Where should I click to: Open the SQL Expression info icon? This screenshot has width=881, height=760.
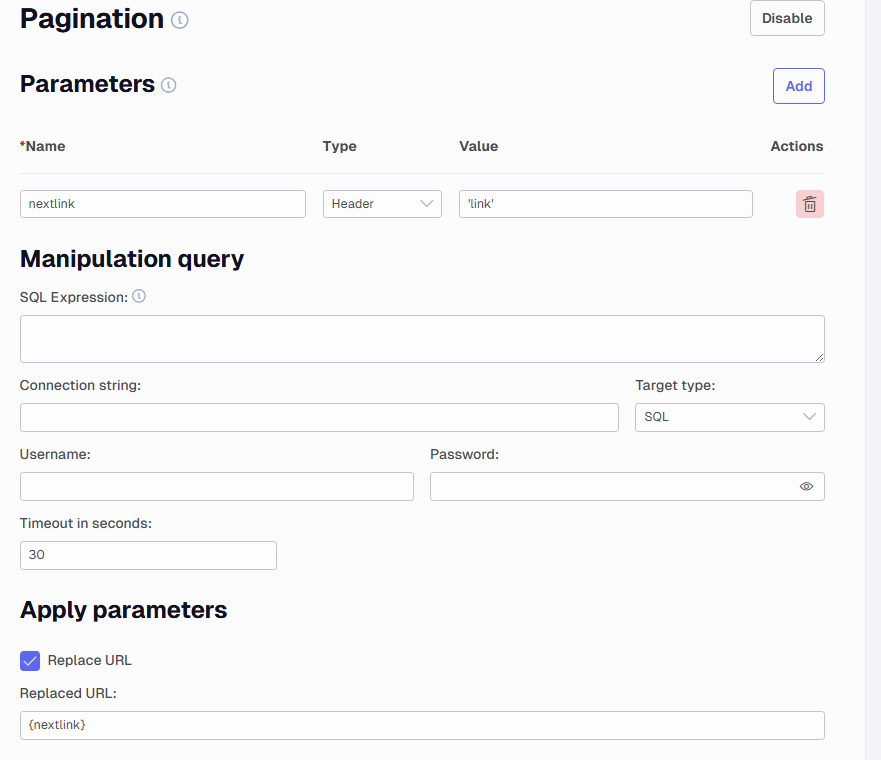click(139, 296)
